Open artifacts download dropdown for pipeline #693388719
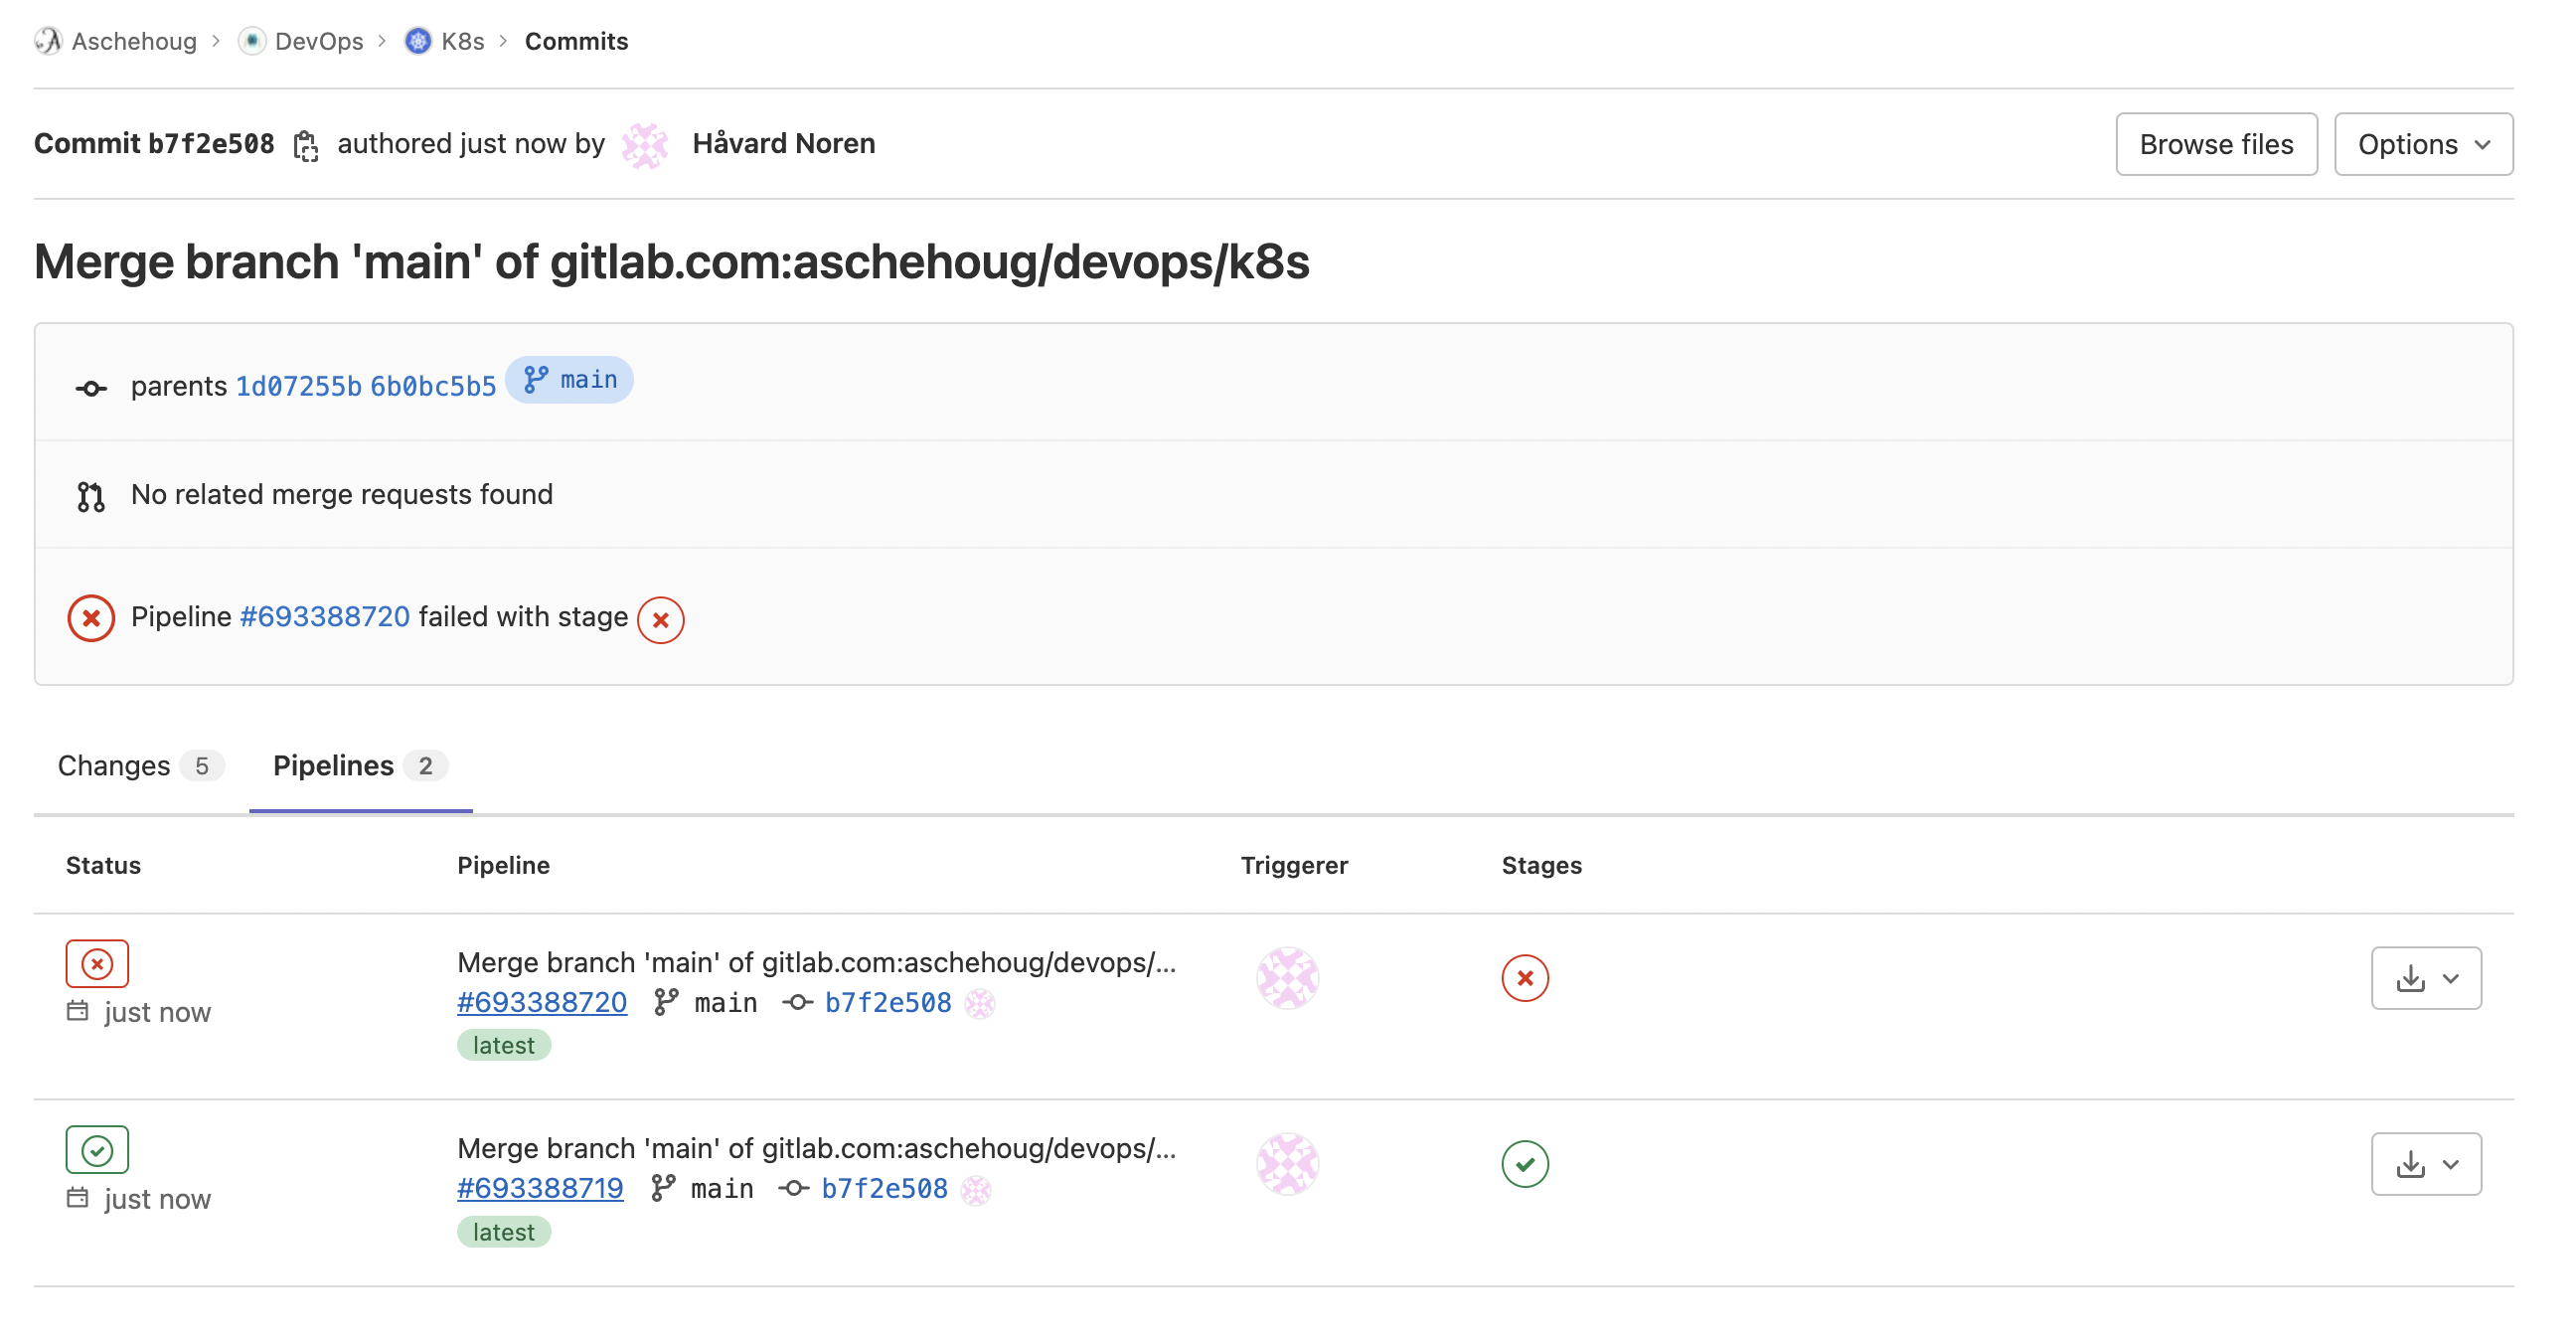Viewport: 2576px width, 1342px height. [2426, 1163]
